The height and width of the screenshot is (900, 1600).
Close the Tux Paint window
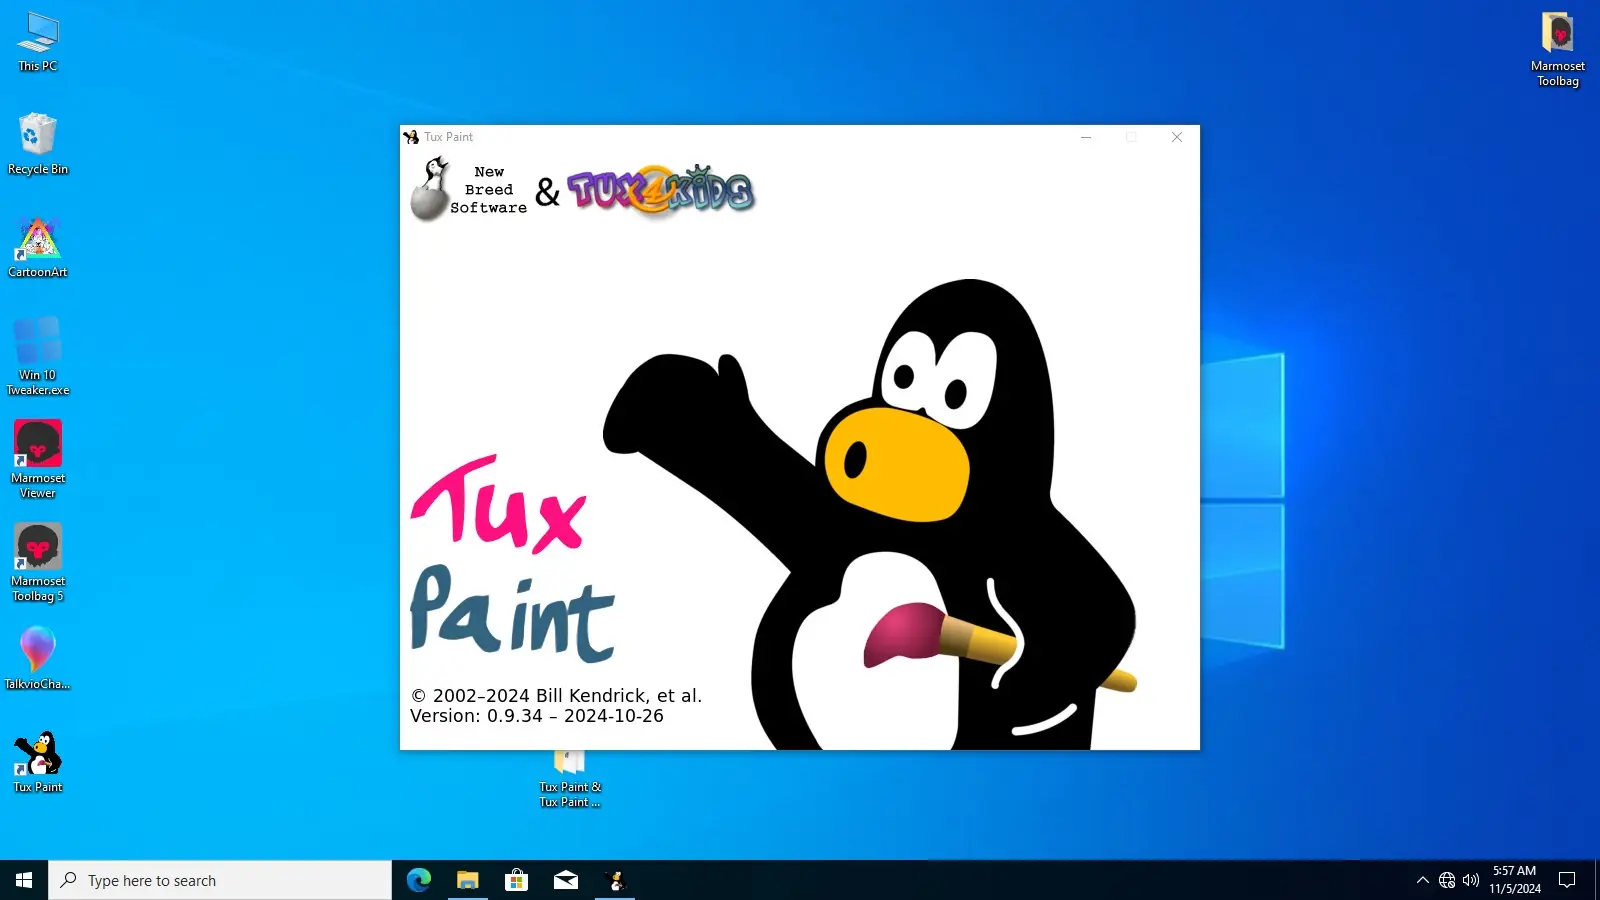[x=1177, y=137]
